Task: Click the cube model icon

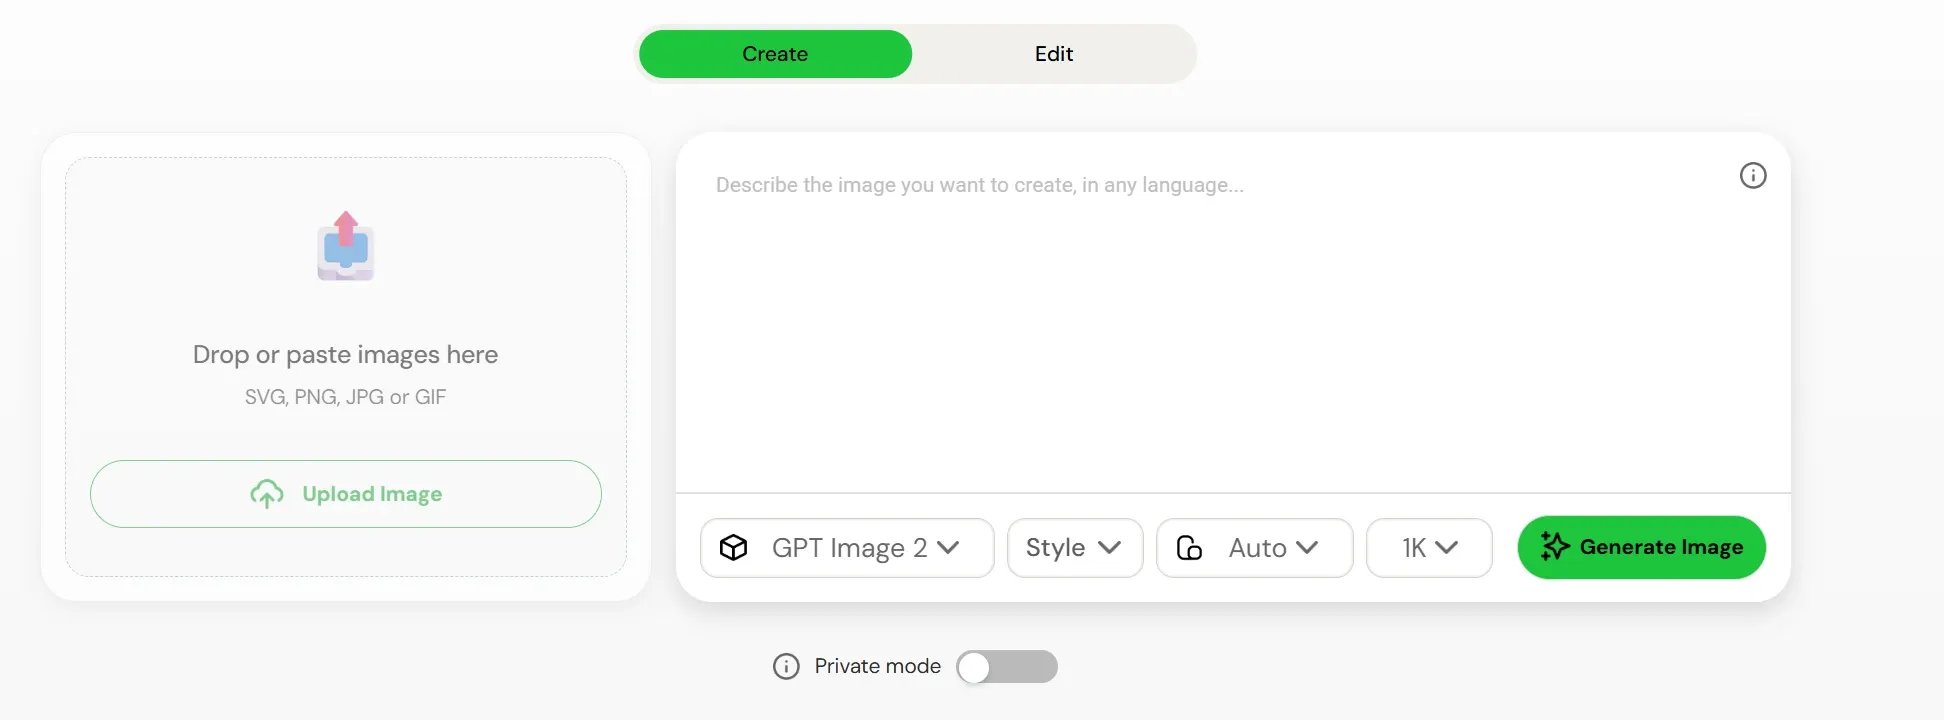Action: 734,548
